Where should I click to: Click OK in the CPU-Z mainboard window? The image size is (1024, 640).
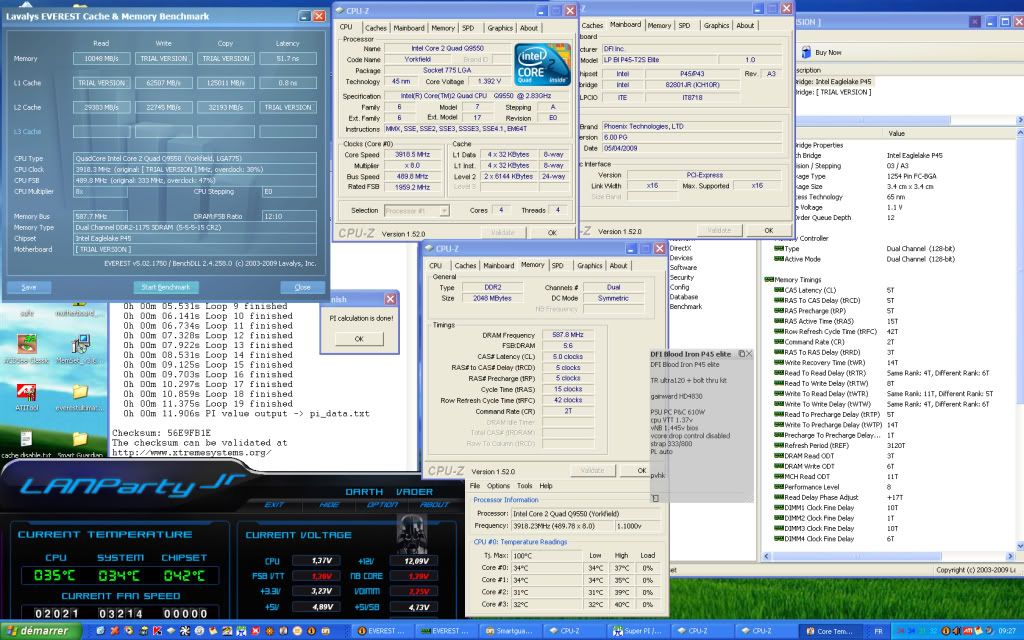click(x=769, y=231)
